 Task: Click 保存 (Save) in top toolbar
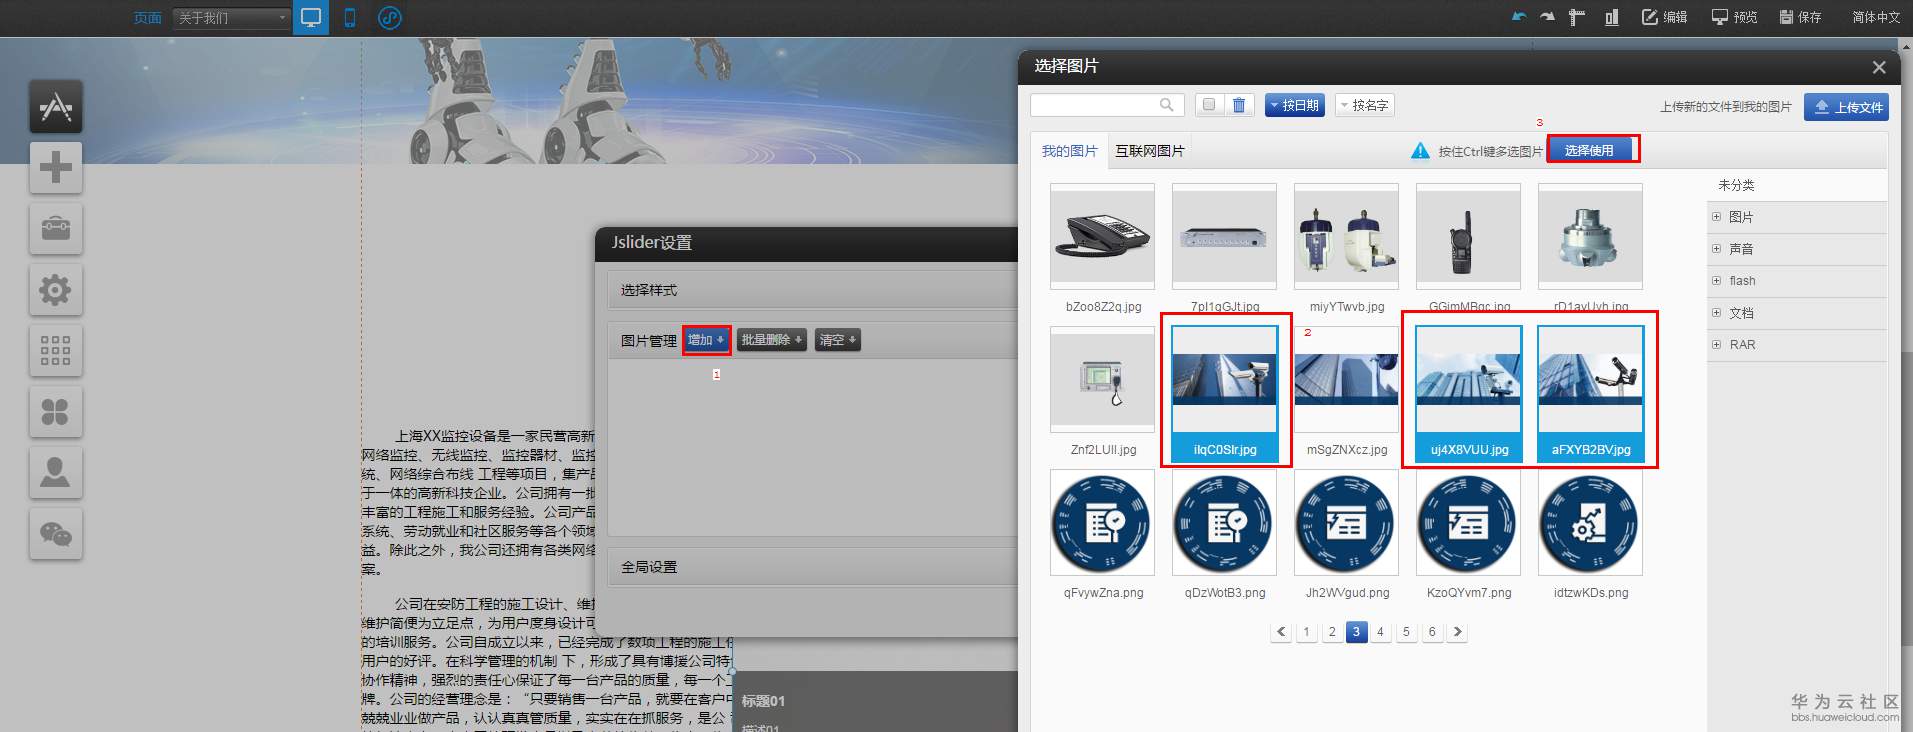[x=1800, y=17]
